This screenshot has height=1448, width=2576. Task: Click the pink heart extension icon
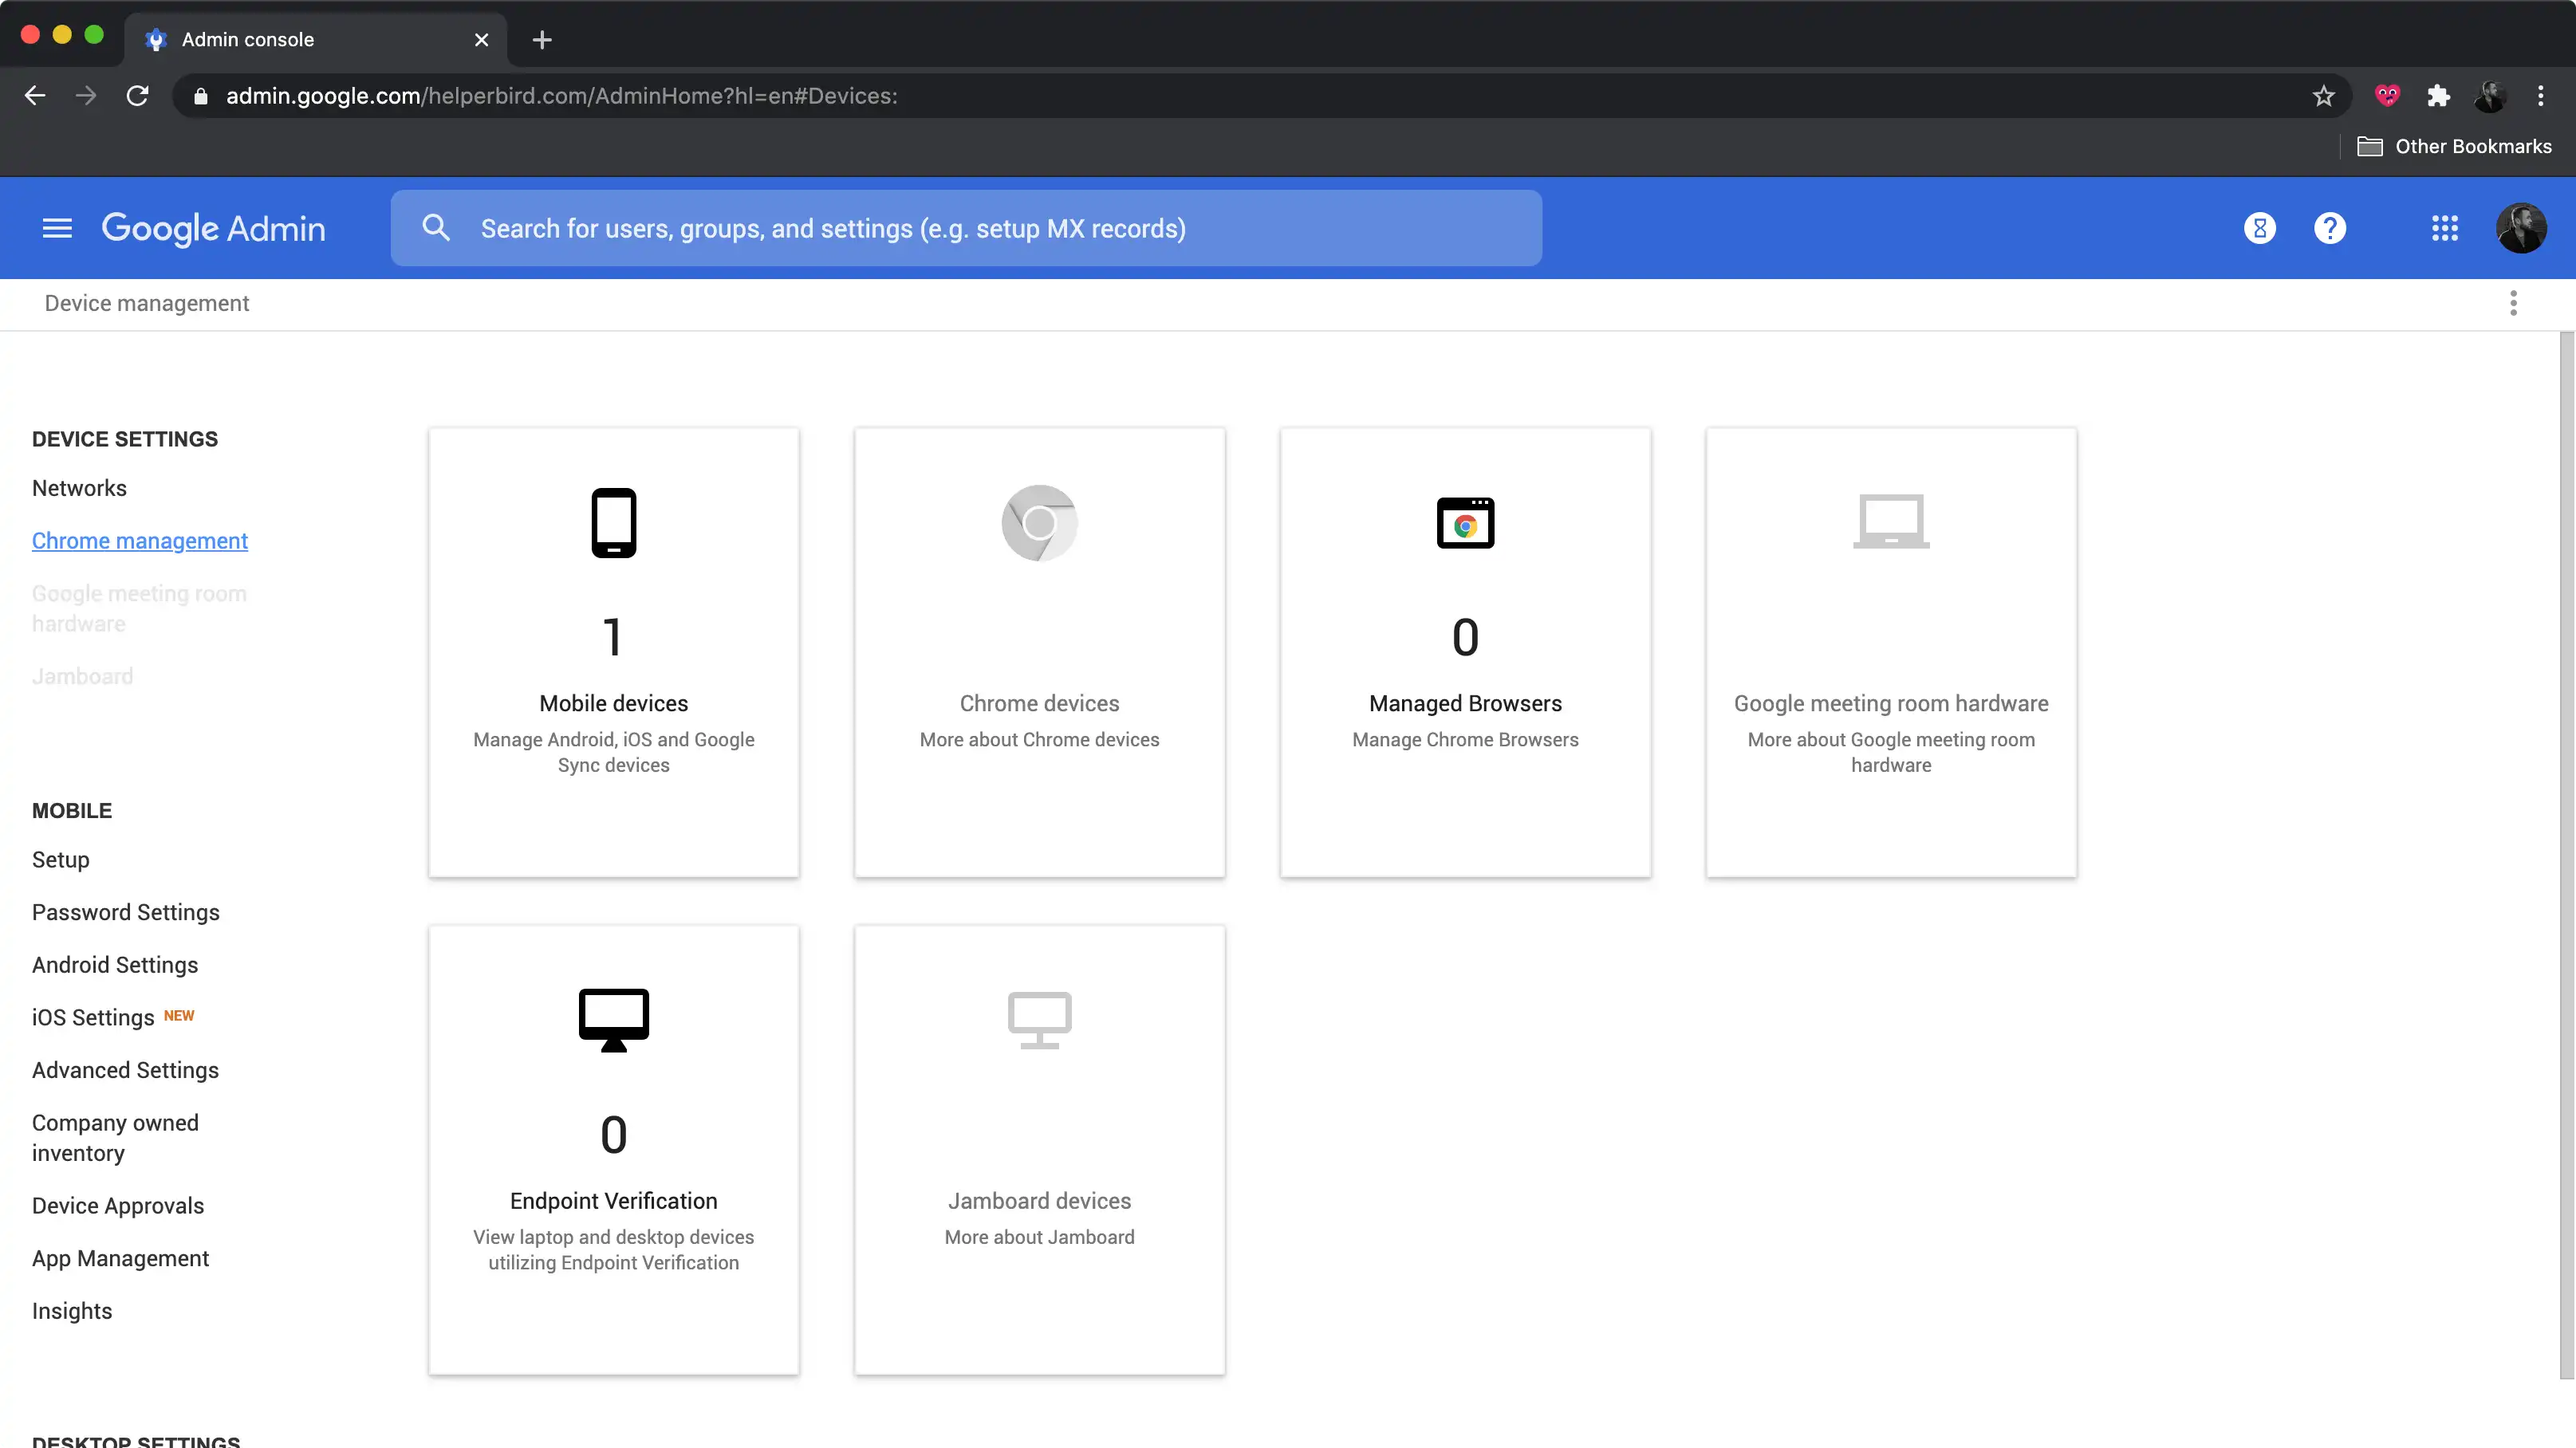pos(2387,95)
